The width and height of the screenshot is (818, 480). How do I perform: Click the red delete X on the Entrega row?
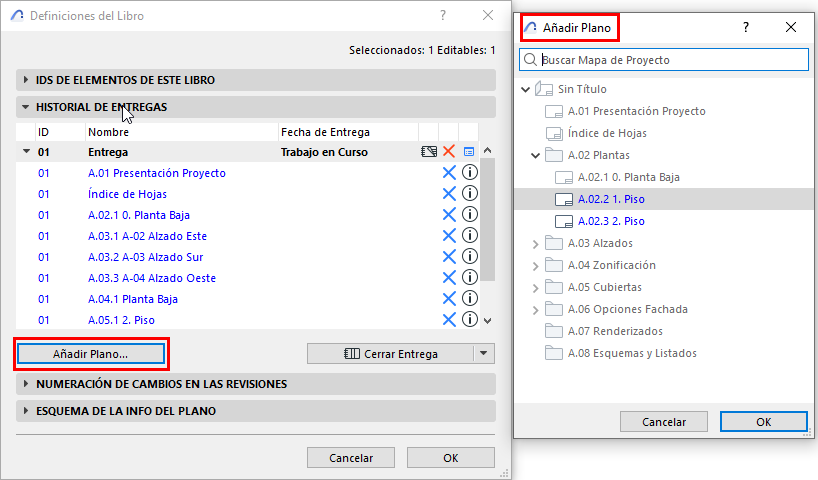(x=449, y=152)
